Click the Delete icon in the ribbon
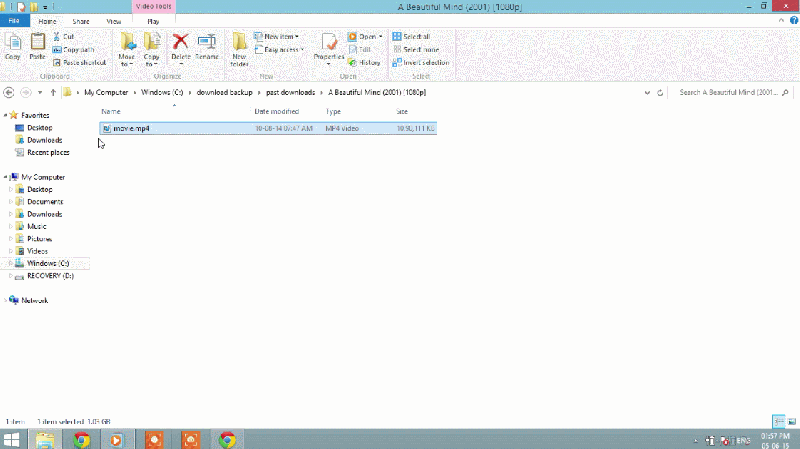This screenshot has height=449, width=800. click(181, 47)
